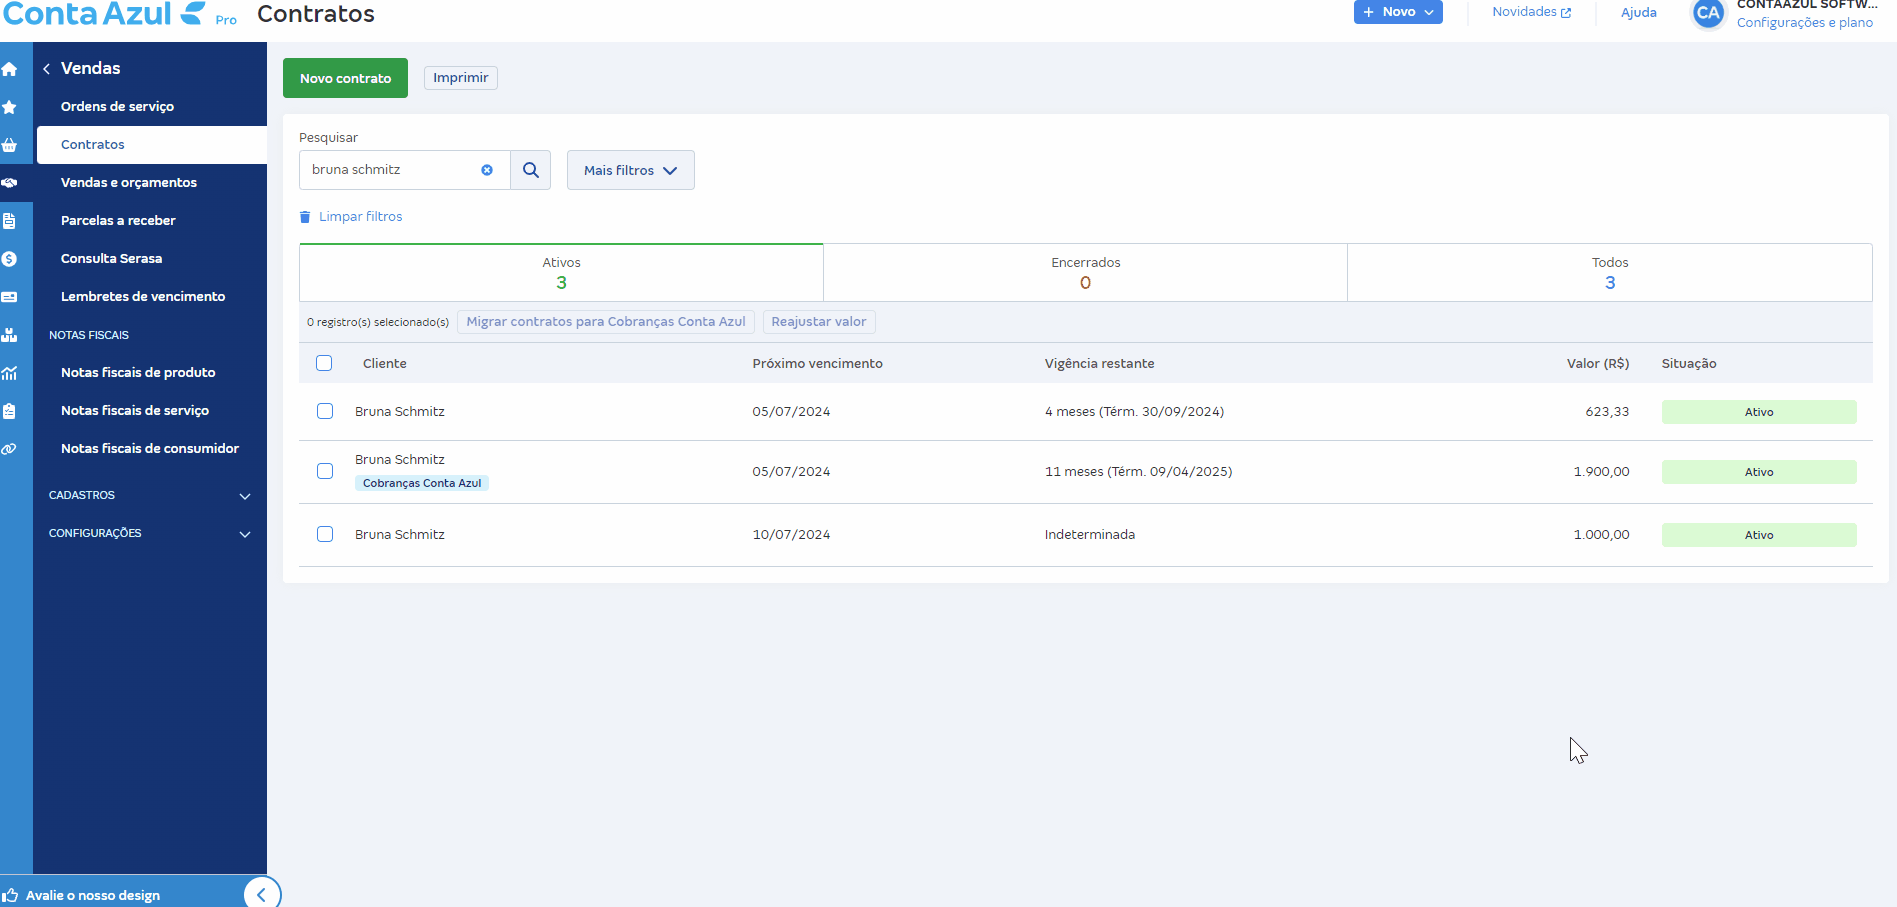Switch to the Ativos tab
The height and width of the screenshot is (907, 1897).
click(x=561, y=272)
